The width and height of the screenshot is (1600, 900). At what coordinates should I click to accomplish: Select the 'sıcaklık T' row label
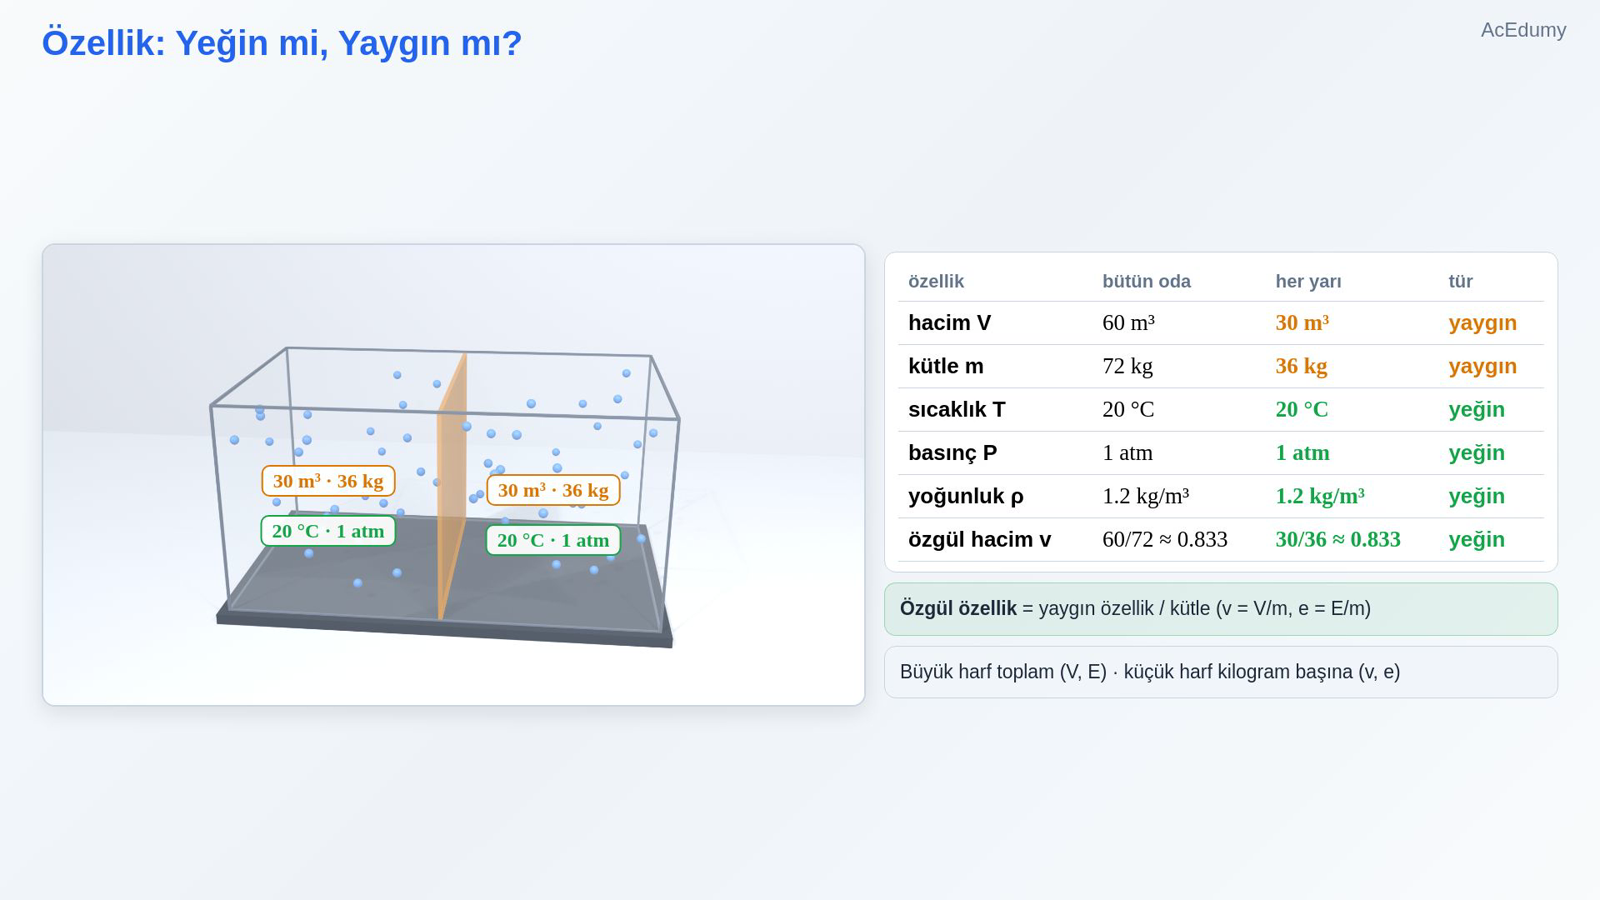[x=957, y=409]
